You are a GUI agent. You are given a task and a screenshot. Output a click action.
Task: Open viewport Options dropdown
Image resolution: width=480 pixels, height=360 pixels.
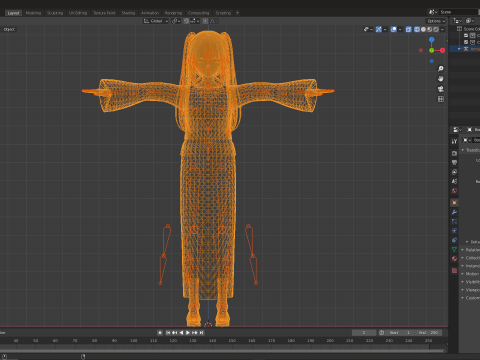click(x=436, y=21)
